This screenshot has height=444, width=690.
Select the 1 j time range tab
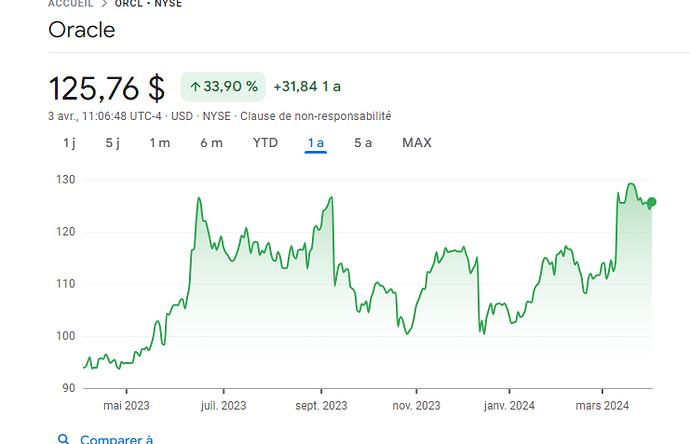[x=69, y=143]
